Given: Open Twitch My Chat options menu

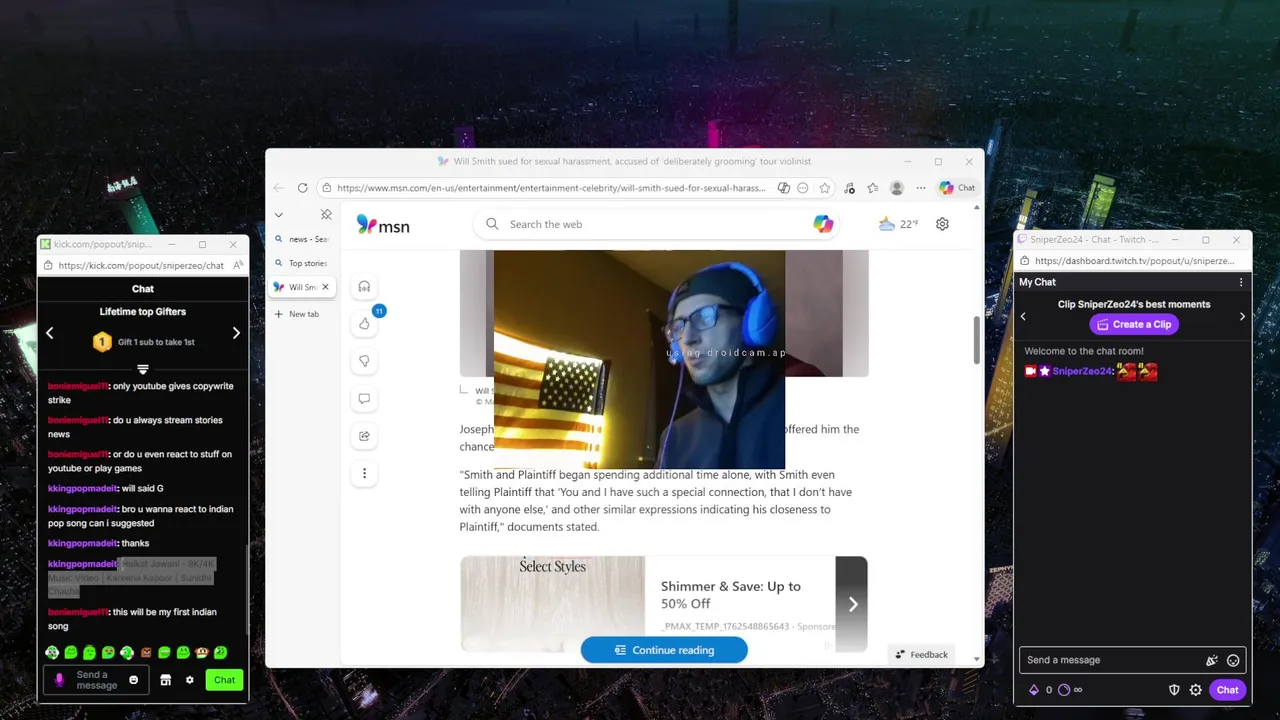Looking at the screenshot, I should click(1241, 282).
